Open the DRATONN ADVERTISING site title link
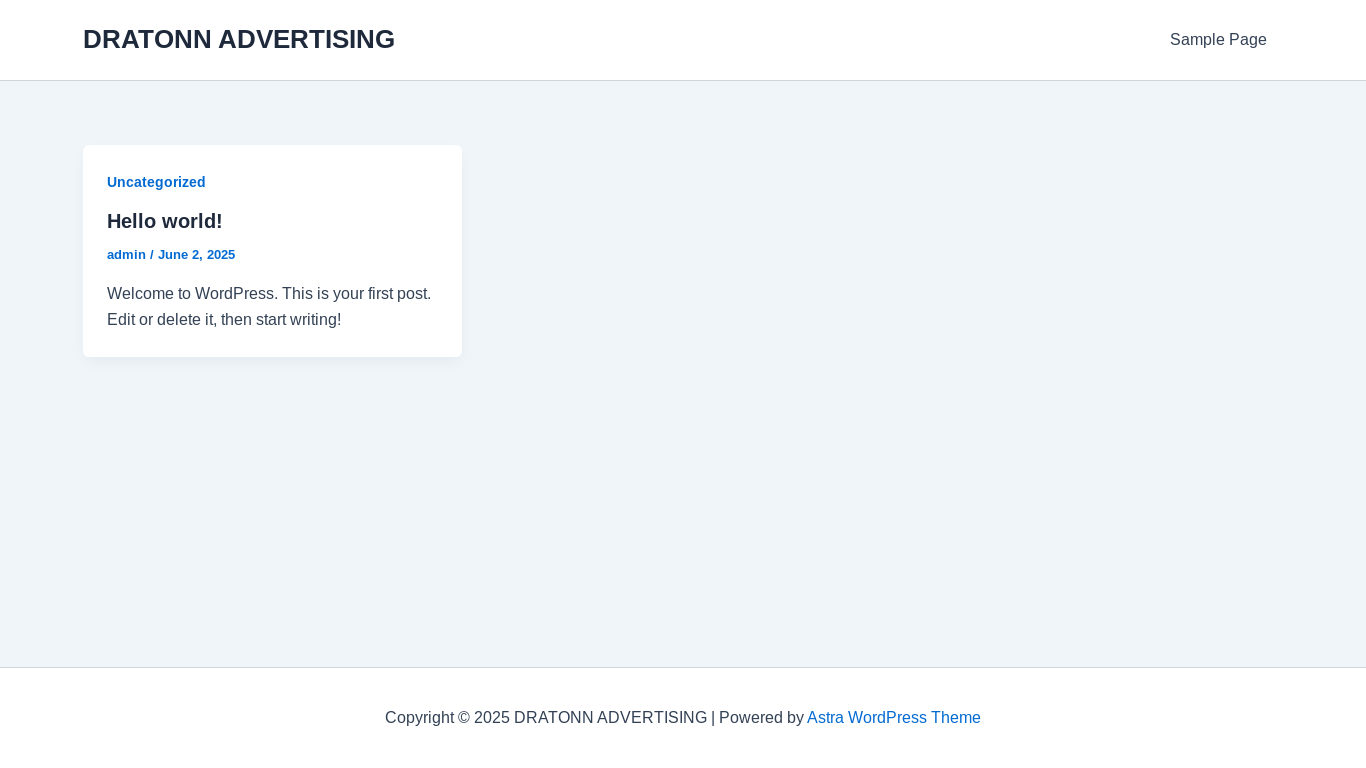Image resolution: width=1366 pixels, height=768 pixels. coord(239,40)
